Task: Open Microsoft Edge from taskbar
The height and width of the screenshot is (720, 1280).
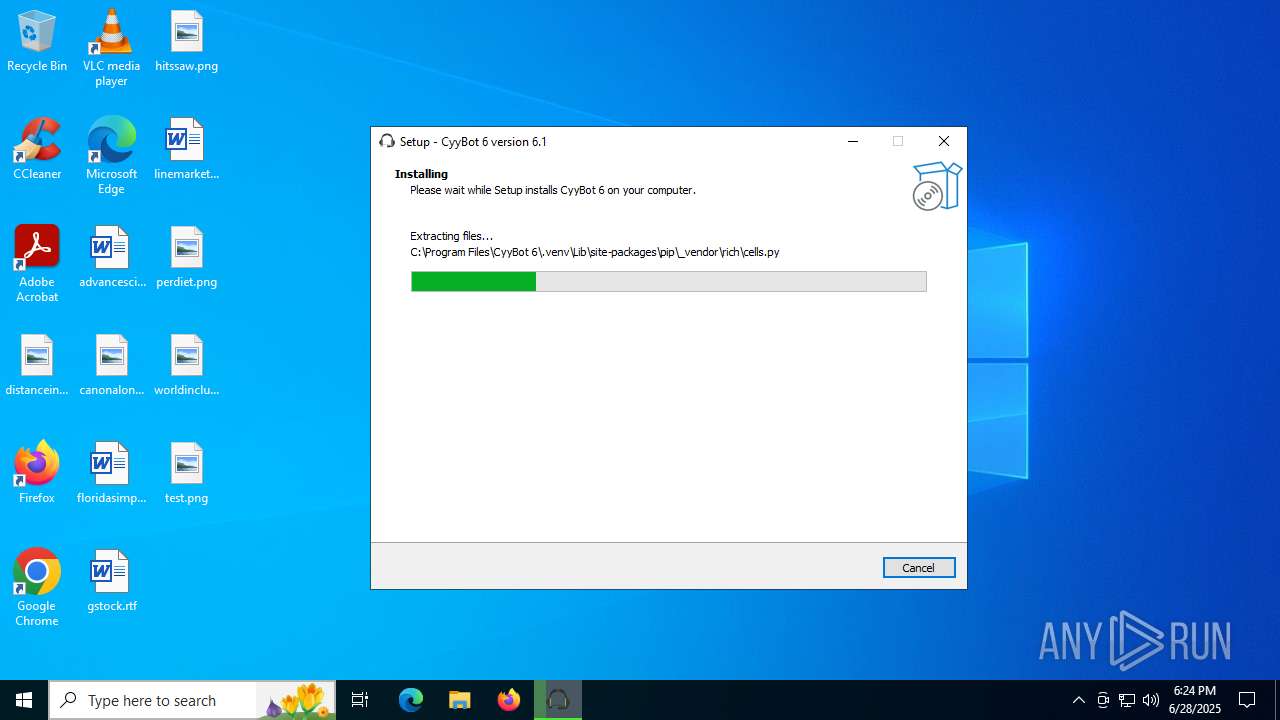Action: [411, 700]
